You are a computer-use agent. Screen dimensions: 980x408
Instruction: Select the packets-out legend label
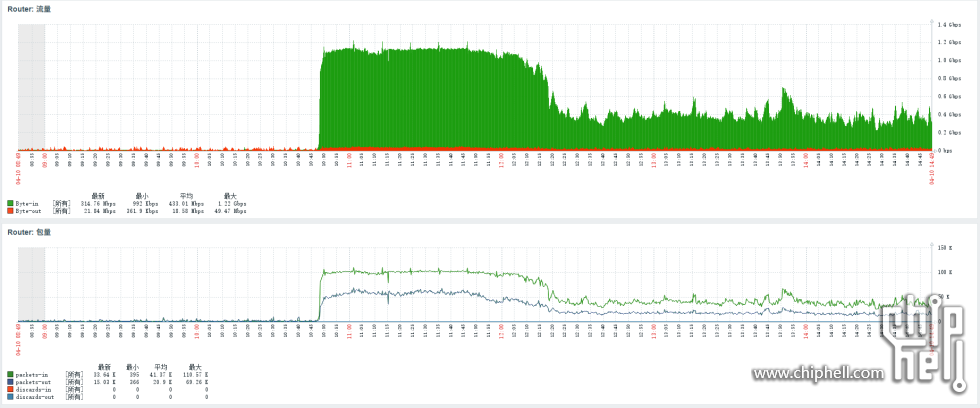click(32, 382)
